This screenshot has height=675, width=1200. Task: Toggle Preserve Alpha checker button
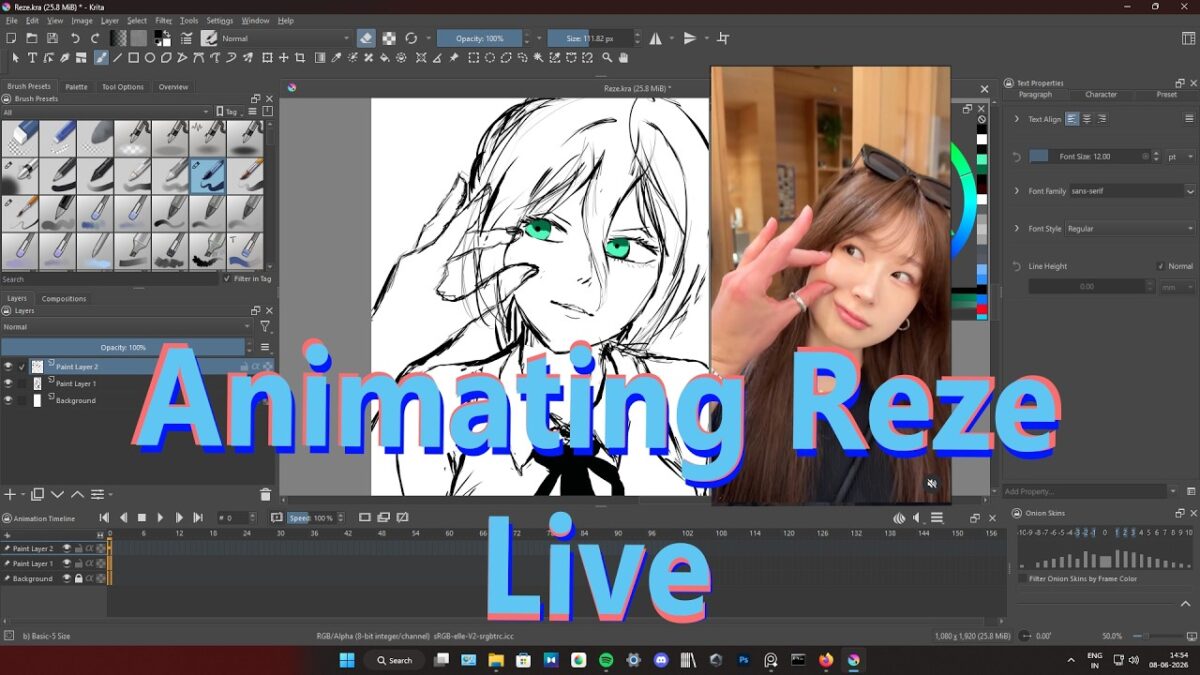pos(389,38)
